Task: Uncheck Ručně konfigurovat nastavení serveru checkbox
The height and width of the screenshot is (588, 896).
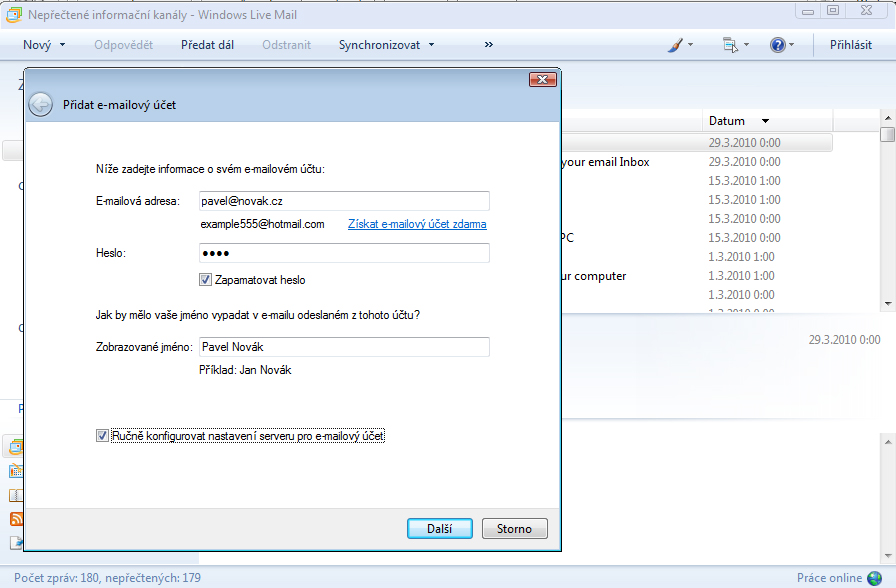Action: 102,436
